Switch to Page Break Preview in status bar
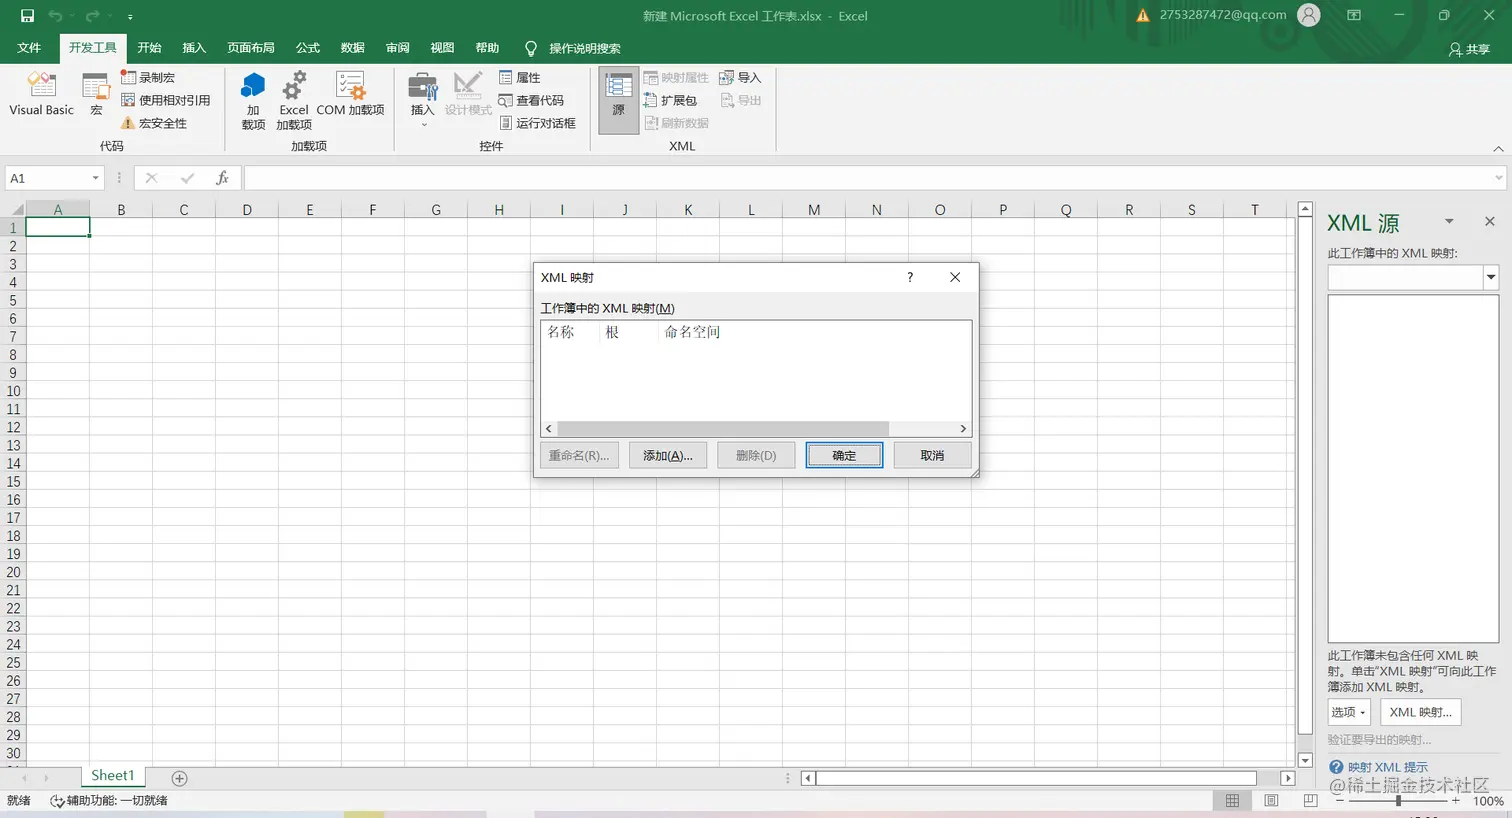This screenshot has height=818, width=1512. click(x=1310, y=801)
